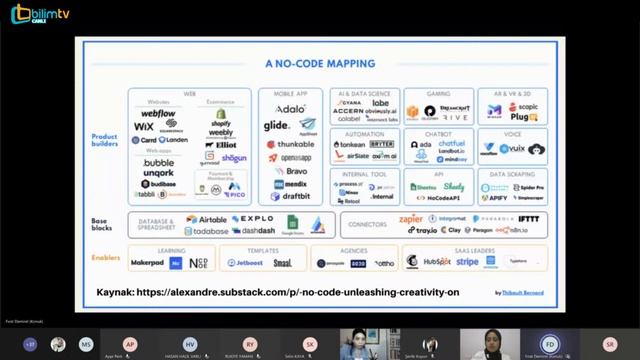Click the Budibase logo
Viewport: 640px width, 360px height.
coord(158,184)
